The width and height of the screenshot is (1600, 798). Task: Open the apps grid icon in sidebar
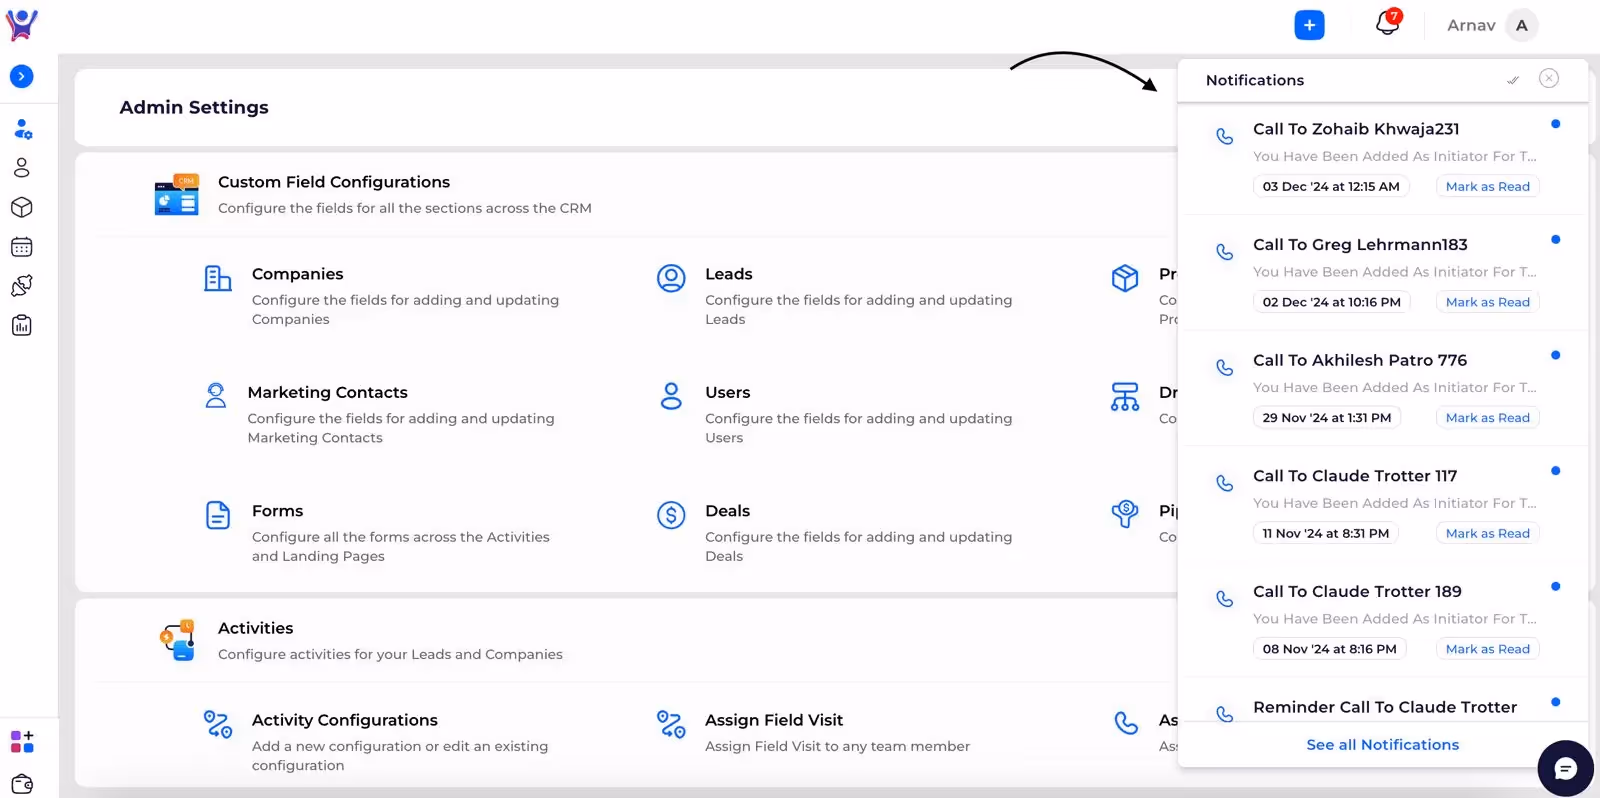[x=22, y=741]
